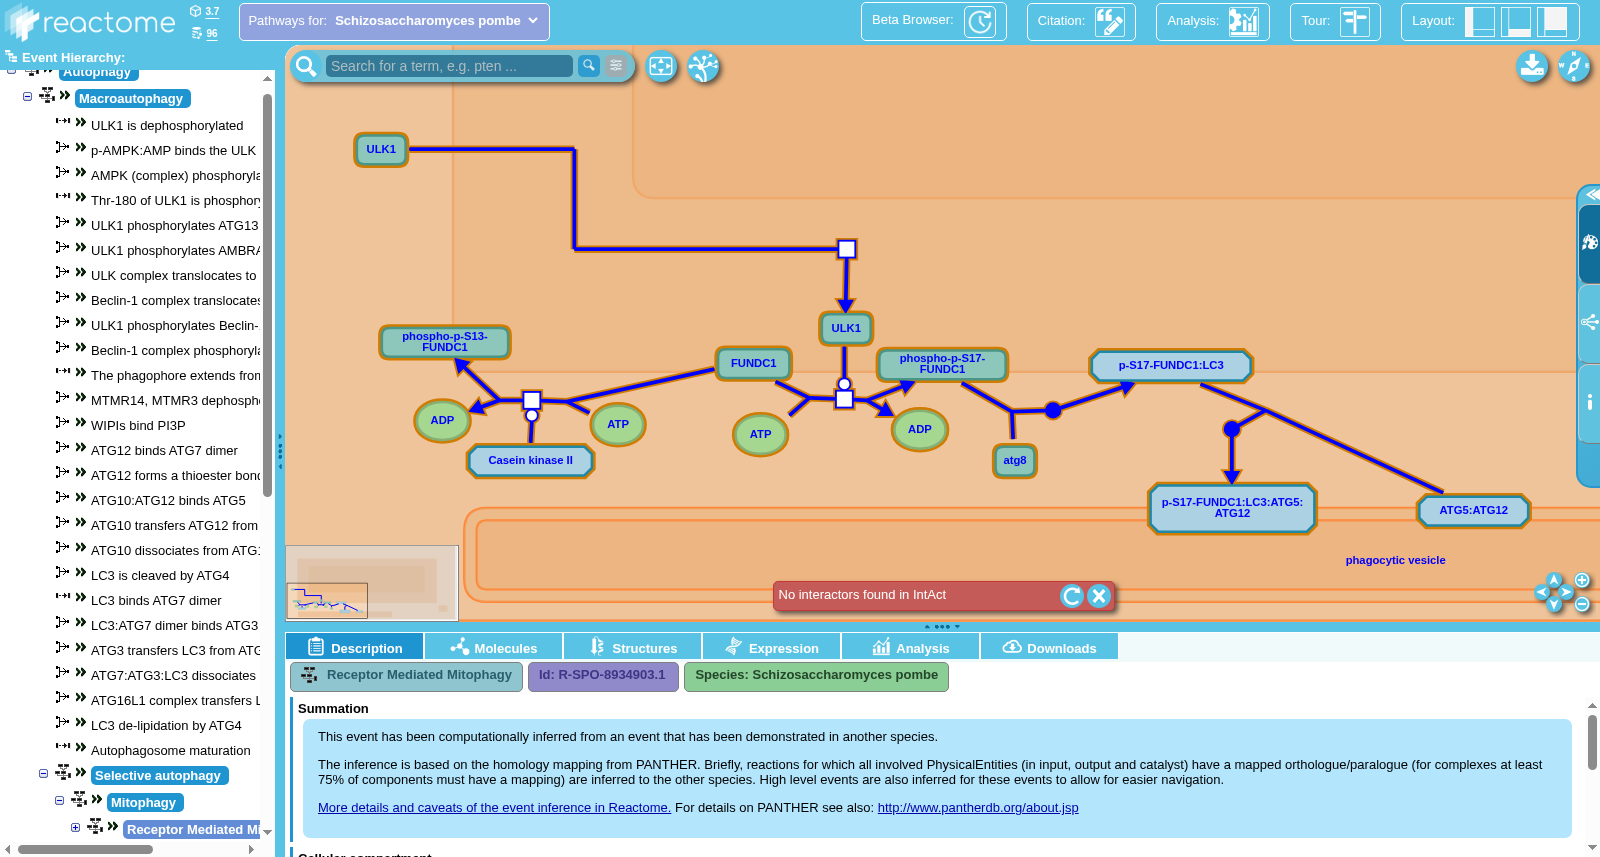Open search filter settings icon
1600x857 pixels.
[x=616, y=66]
